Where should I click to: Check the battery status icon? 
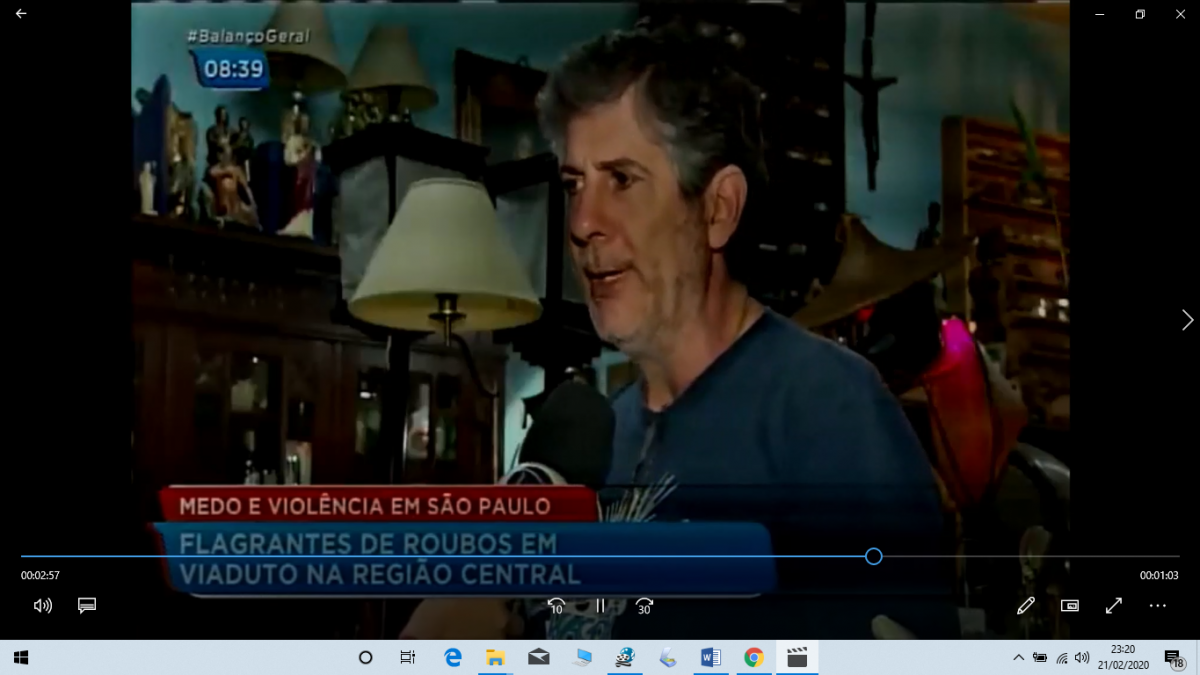[x=1040, y=657]
